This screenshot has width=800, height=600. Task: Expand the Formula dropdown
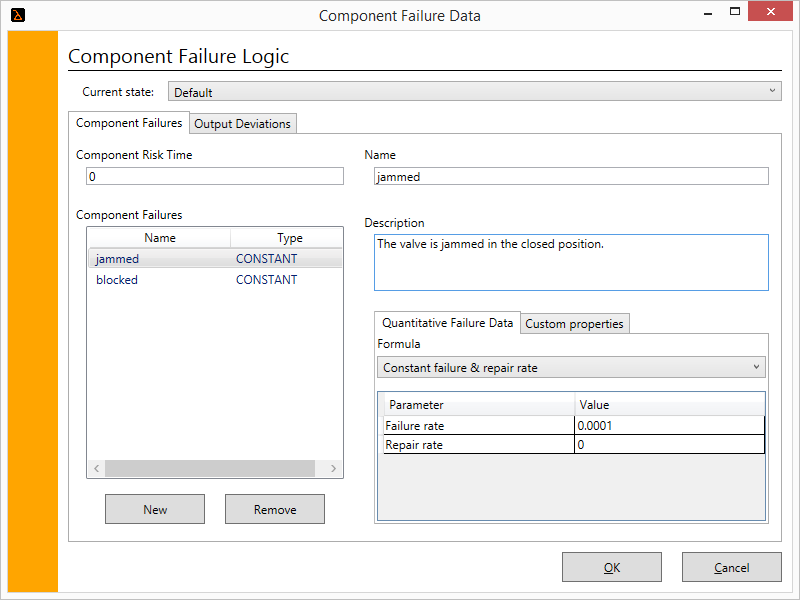tap(571, 367)
